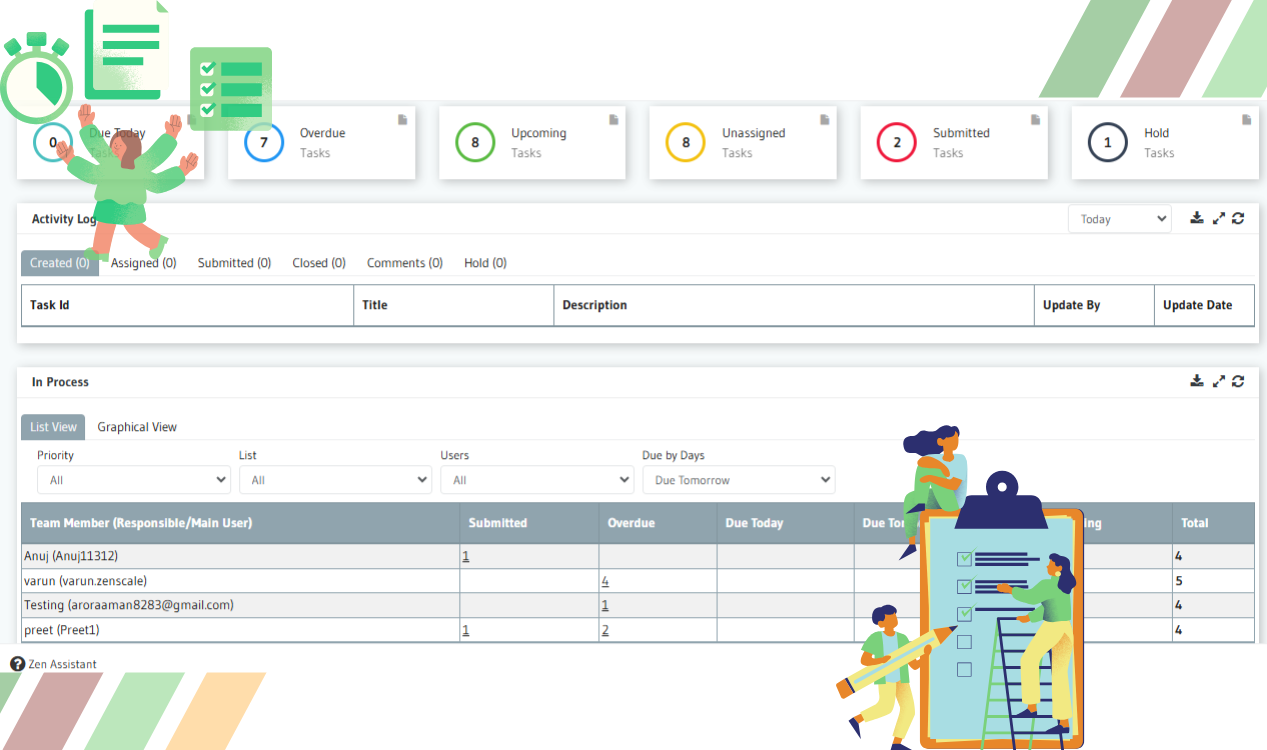Image resolution: width=1267 pixels, height=750 pixels.
Task: Open the Assigned activity tab
Action: tap(143, 262)
